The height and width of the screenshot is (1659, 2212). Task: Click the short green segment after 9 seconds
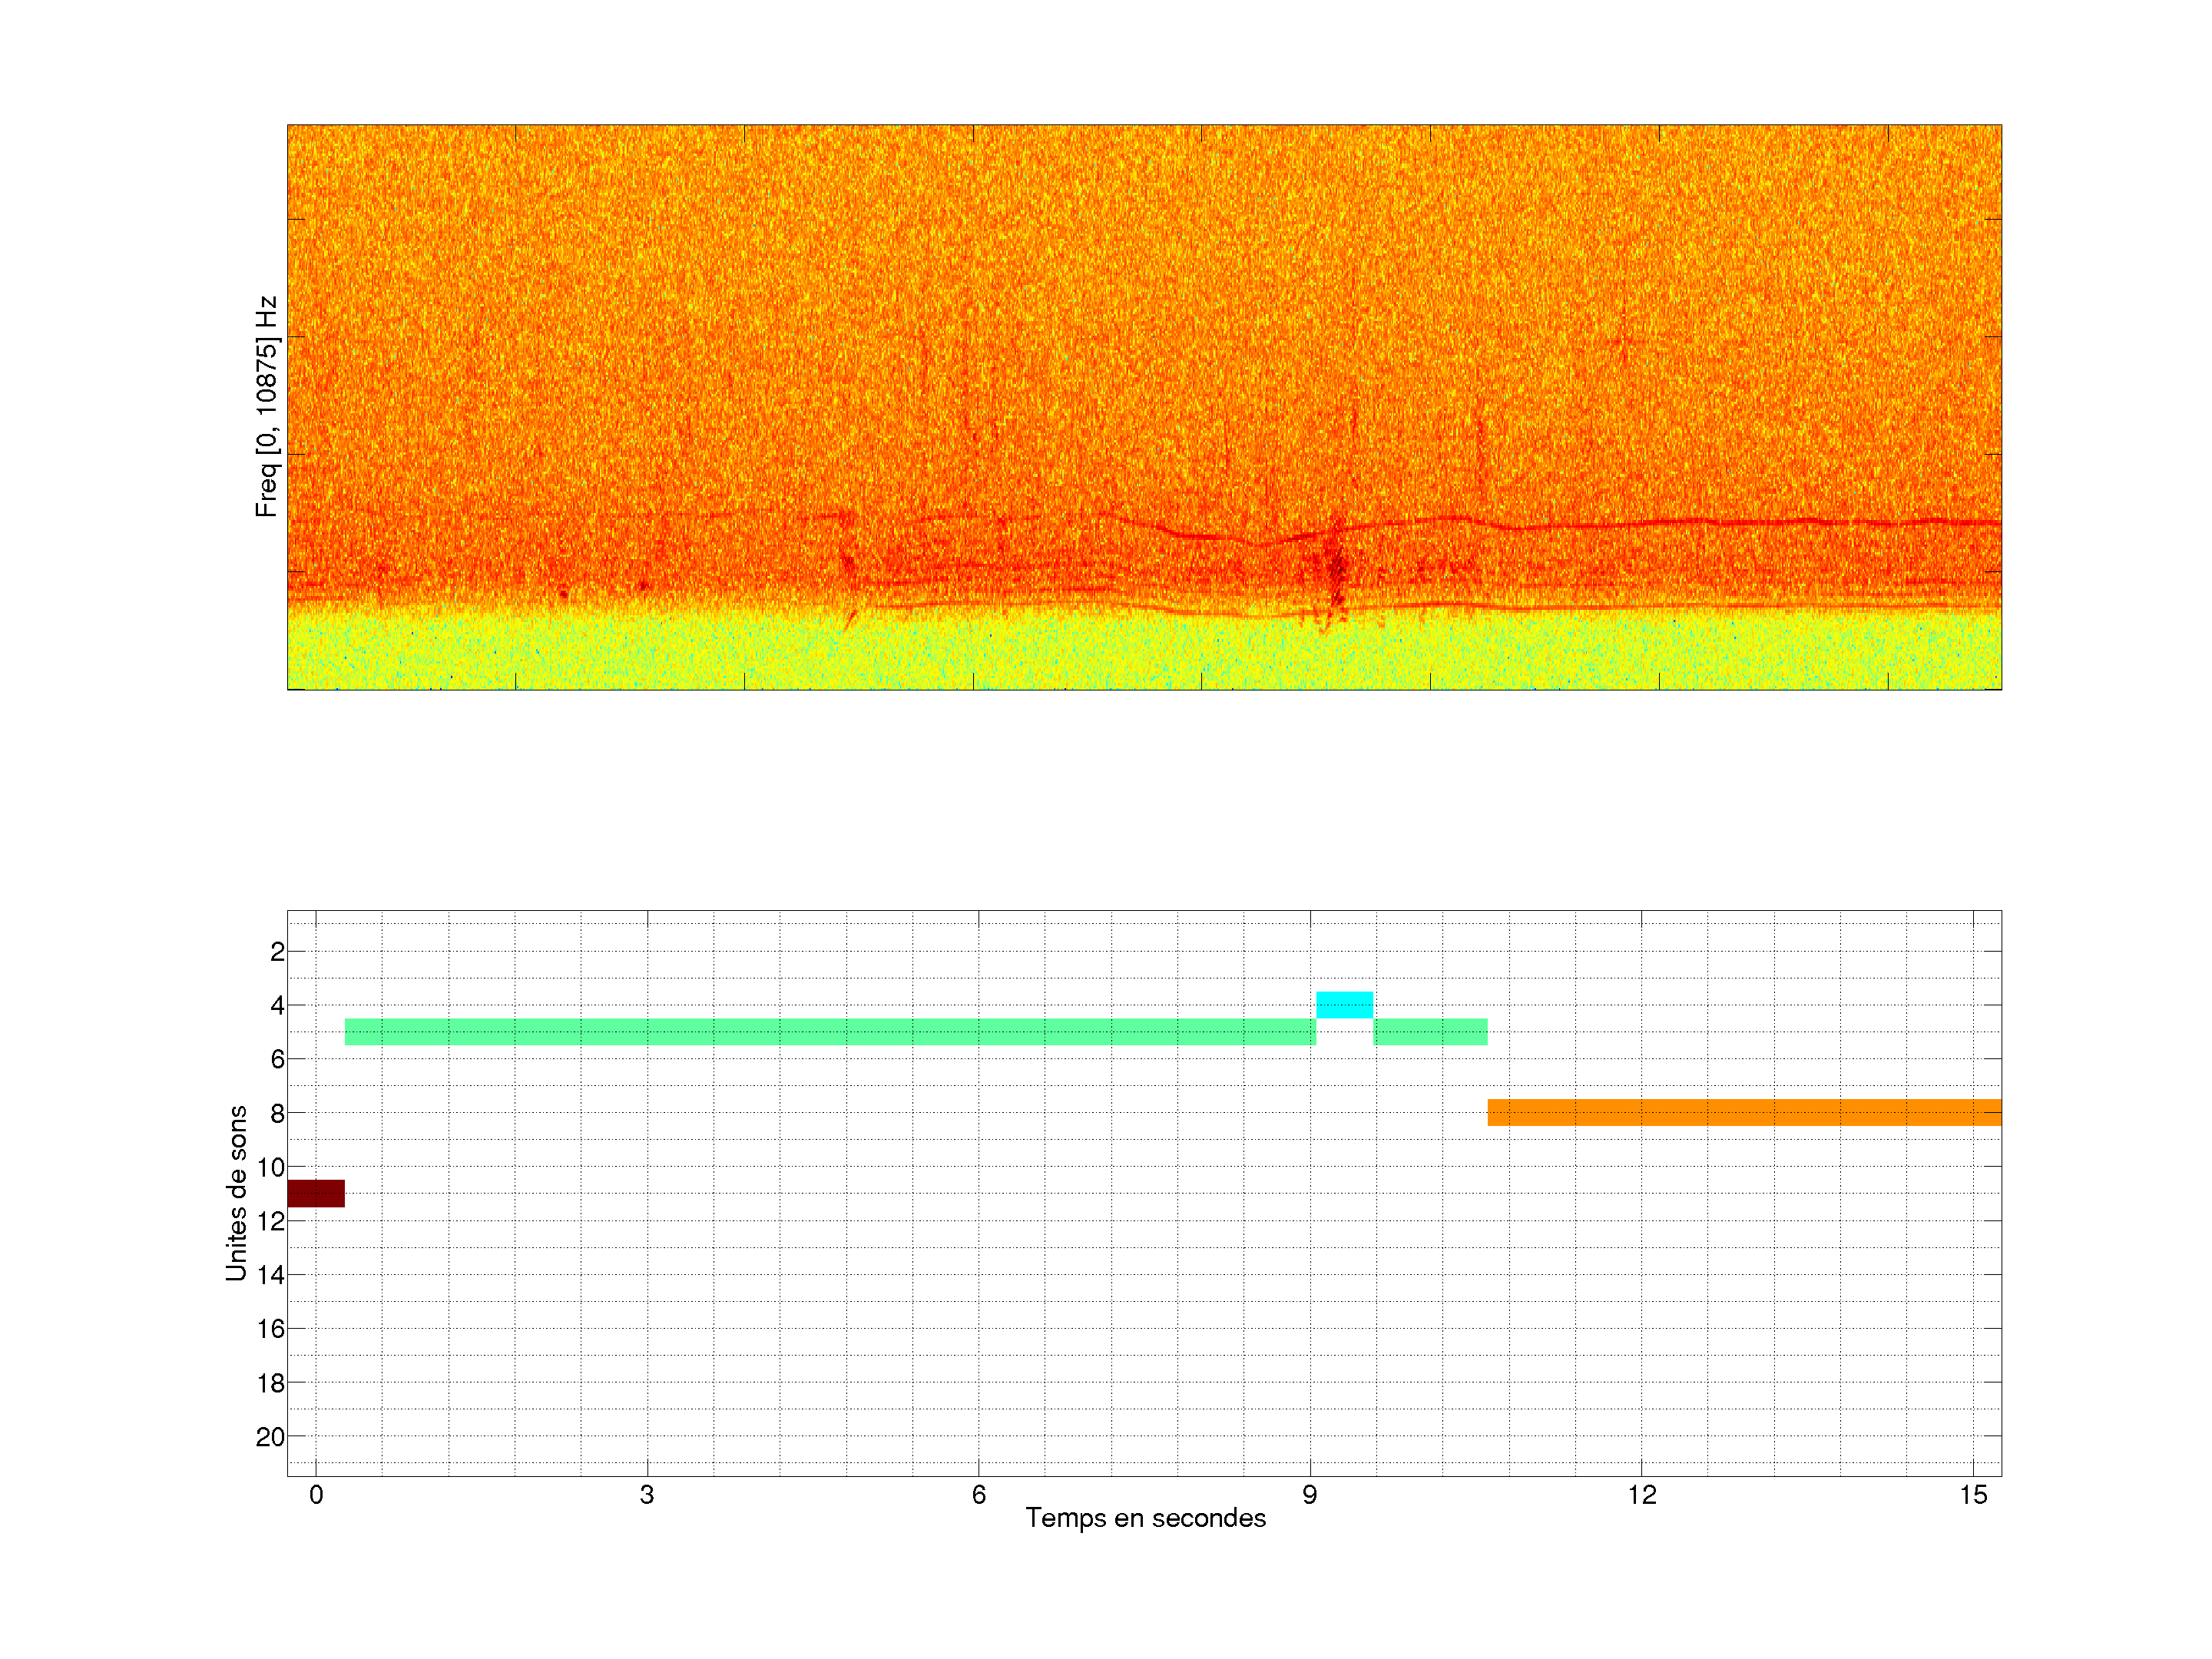1430,1031
